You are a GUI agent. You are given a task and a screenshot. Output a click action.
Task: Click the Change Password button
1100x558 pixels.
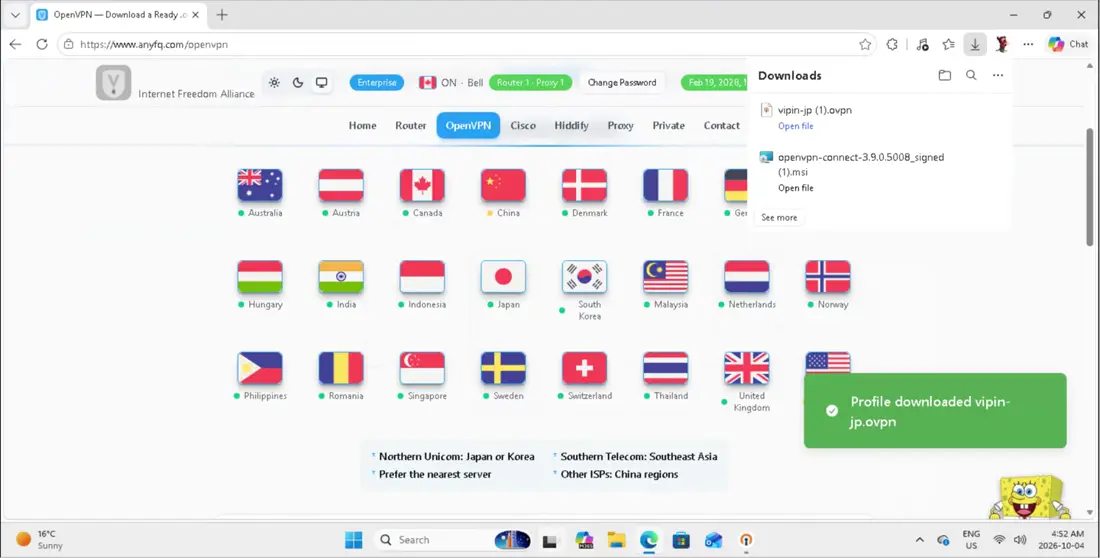[x=622, y=83]
